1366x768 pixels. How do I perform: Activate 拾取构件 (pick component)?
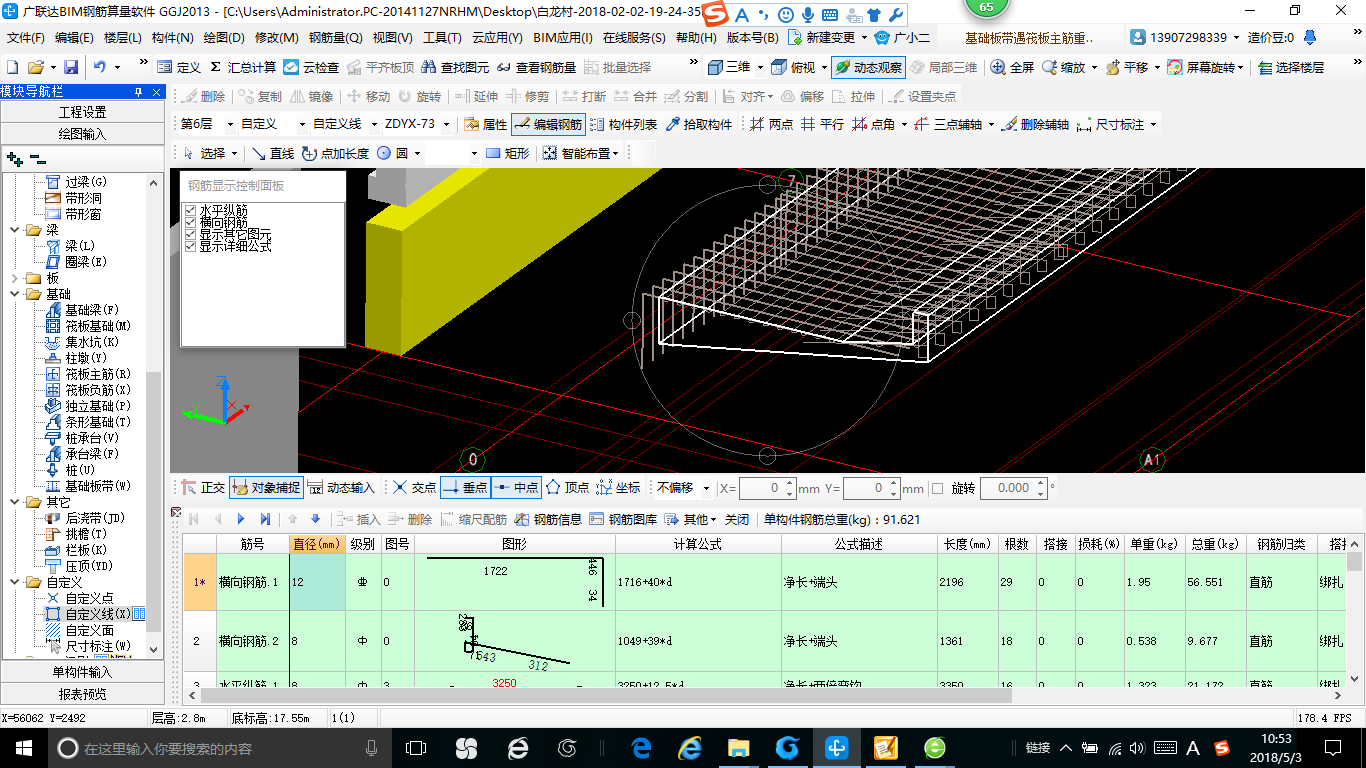698,124
